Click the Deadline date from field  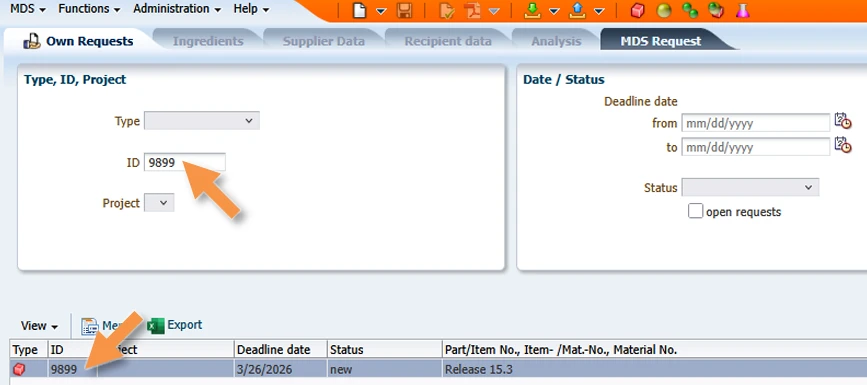pyautogui.click(x=756, y=123)
